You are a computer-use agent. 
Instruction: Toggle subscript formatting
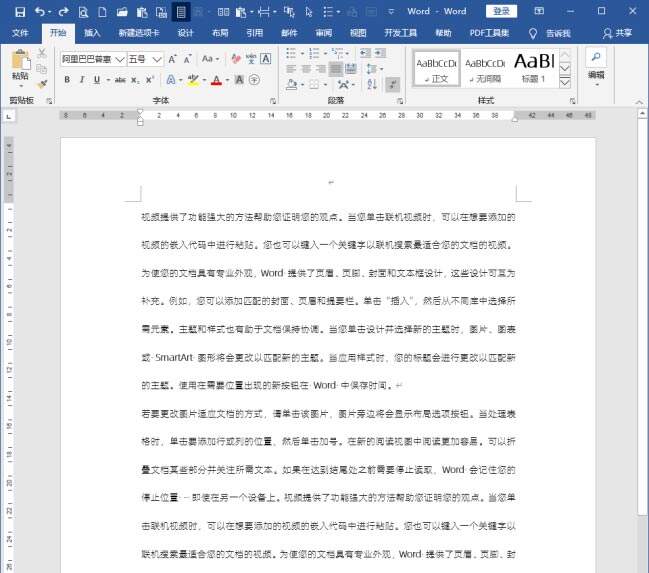click(135, 79)
